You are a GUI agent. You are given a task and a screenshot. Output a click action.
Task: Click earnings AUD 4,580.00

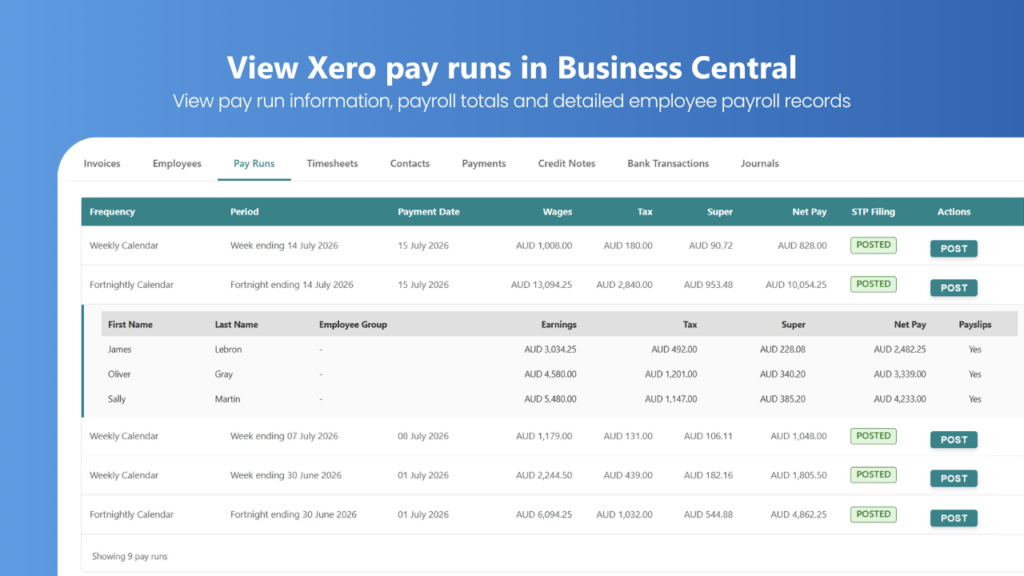coord(550,374)
